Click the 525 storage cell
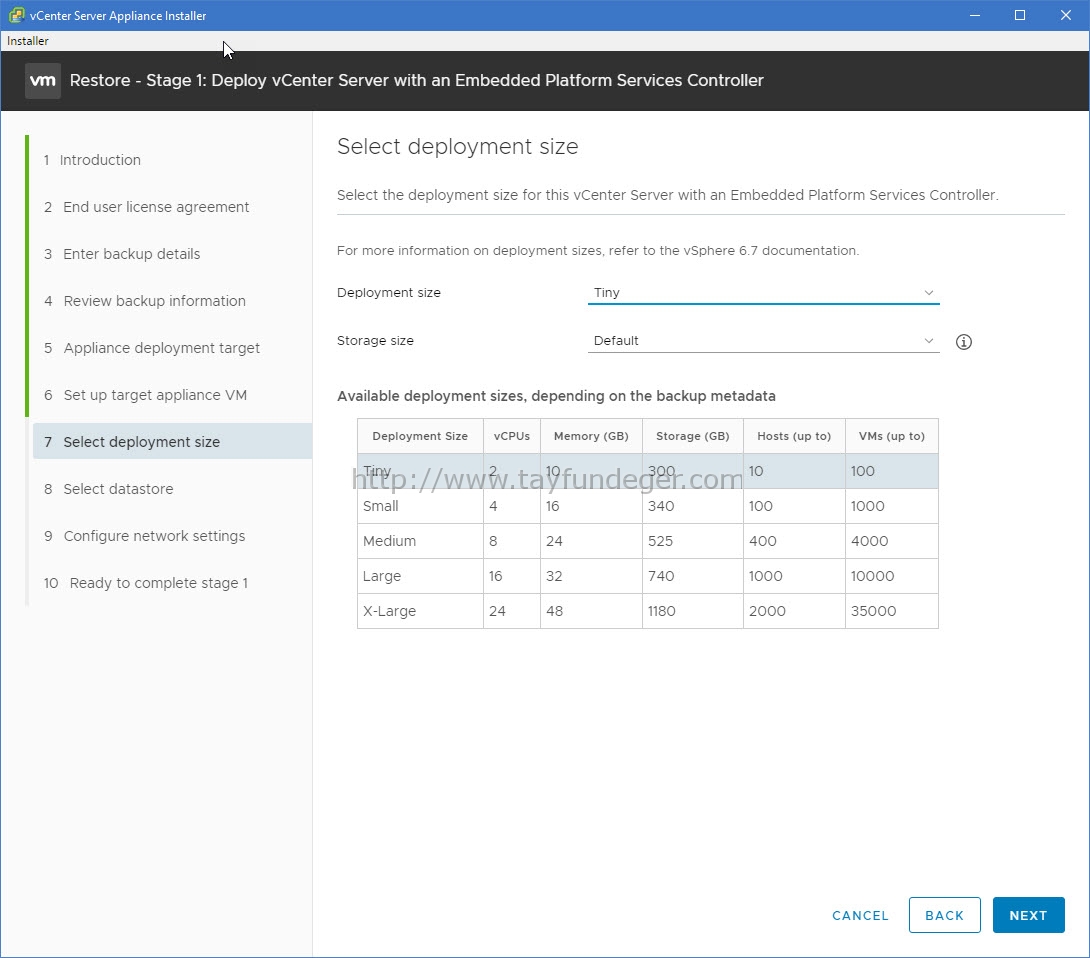 (x=692, y=541)
